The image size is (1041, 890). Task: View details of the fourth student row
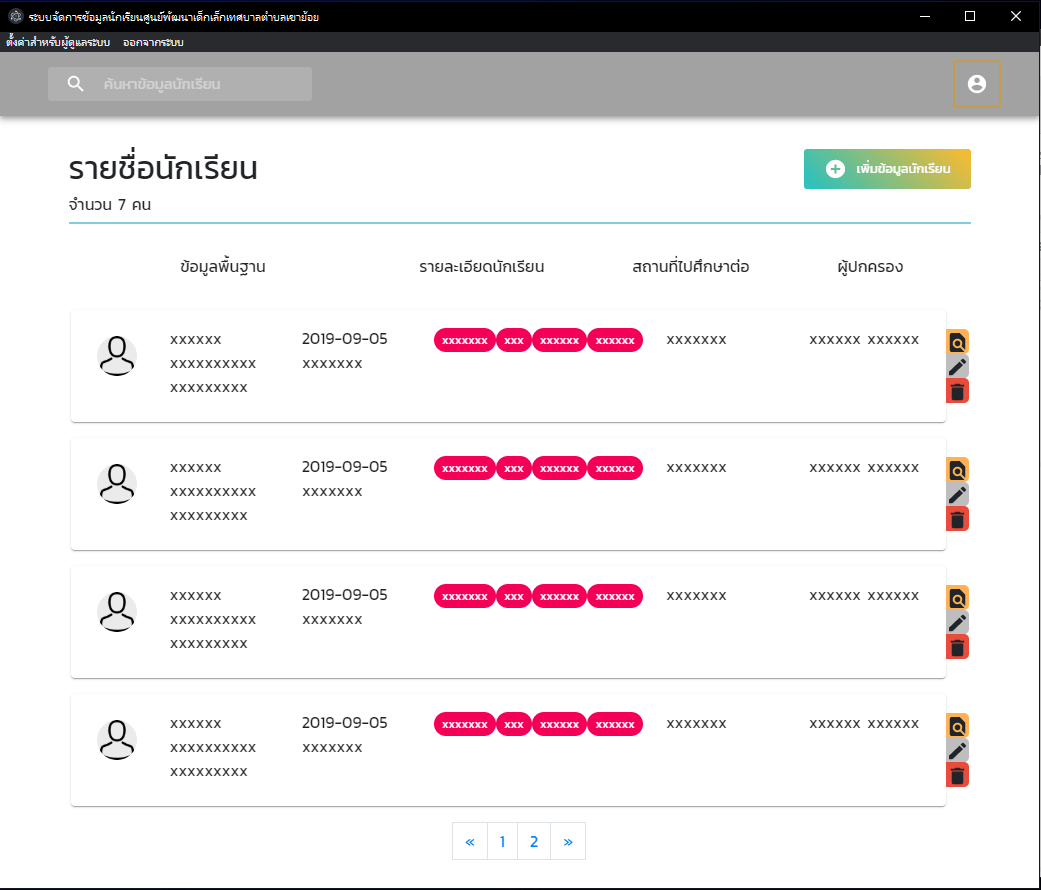[x=957, y=726]
